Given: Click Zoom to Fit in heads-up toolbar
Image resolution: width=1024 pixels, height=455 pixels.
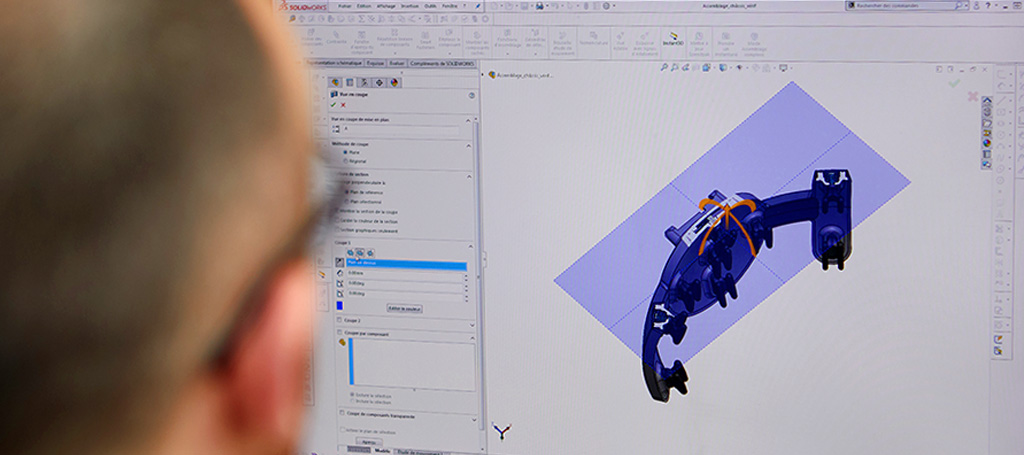Looking at the screenshot, I should (x=664, y=67).
